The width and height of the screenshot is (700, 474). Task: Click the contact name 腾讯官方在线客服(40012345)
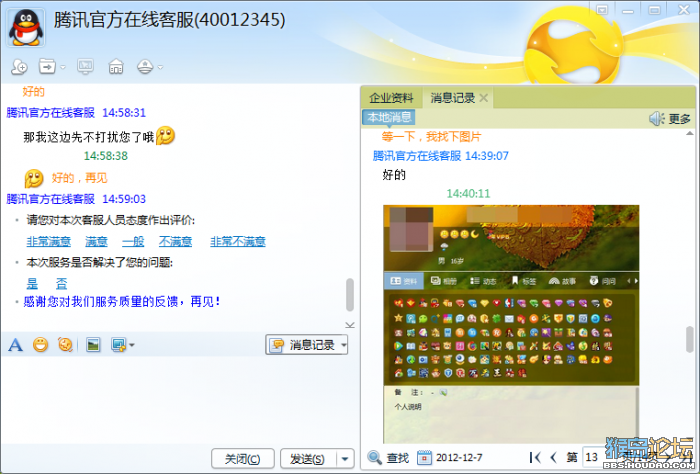(x=170, y=20)
